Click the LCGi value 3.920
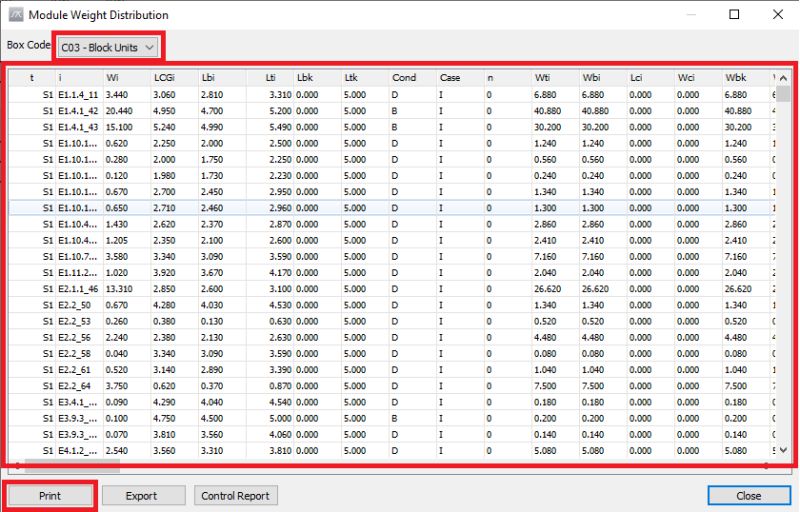The image size is (800, 512). (x=164, y=273)
